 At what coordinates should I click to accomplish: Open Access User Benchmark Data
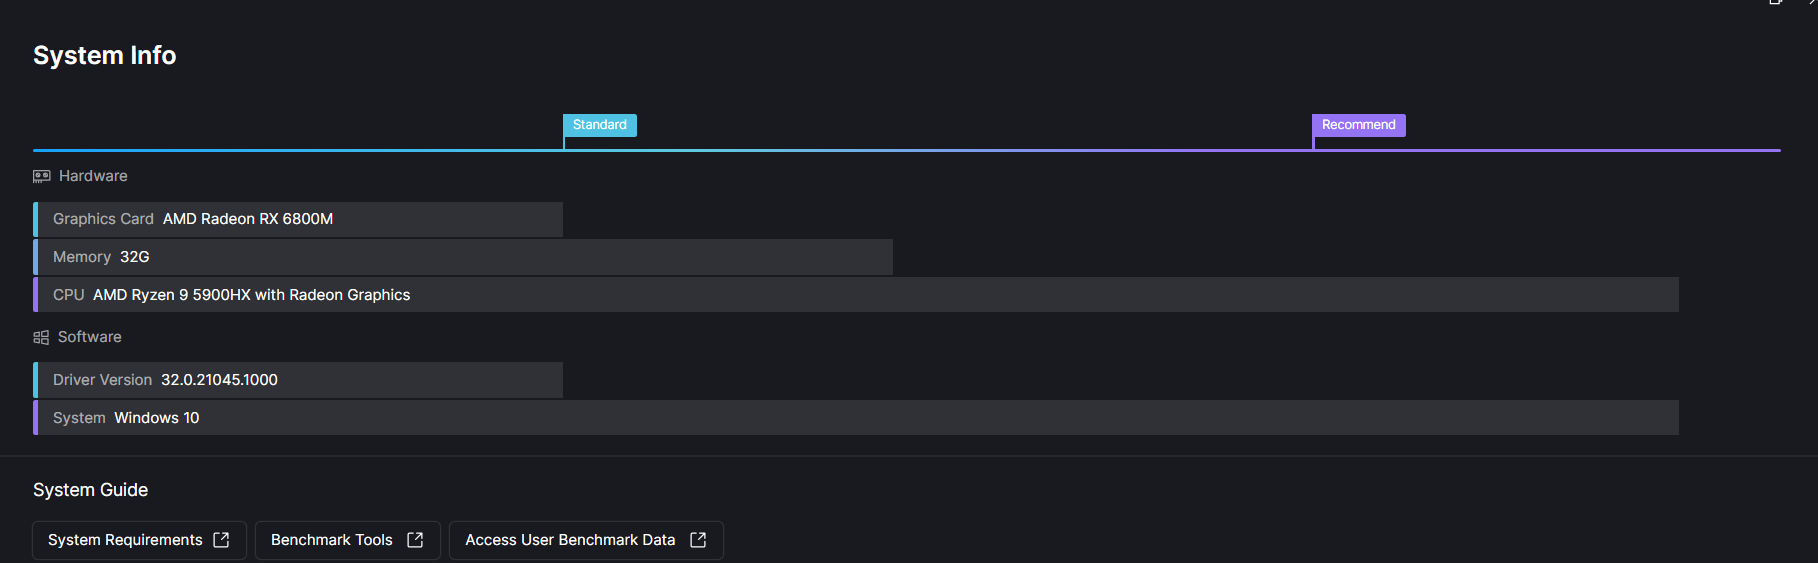586,540
